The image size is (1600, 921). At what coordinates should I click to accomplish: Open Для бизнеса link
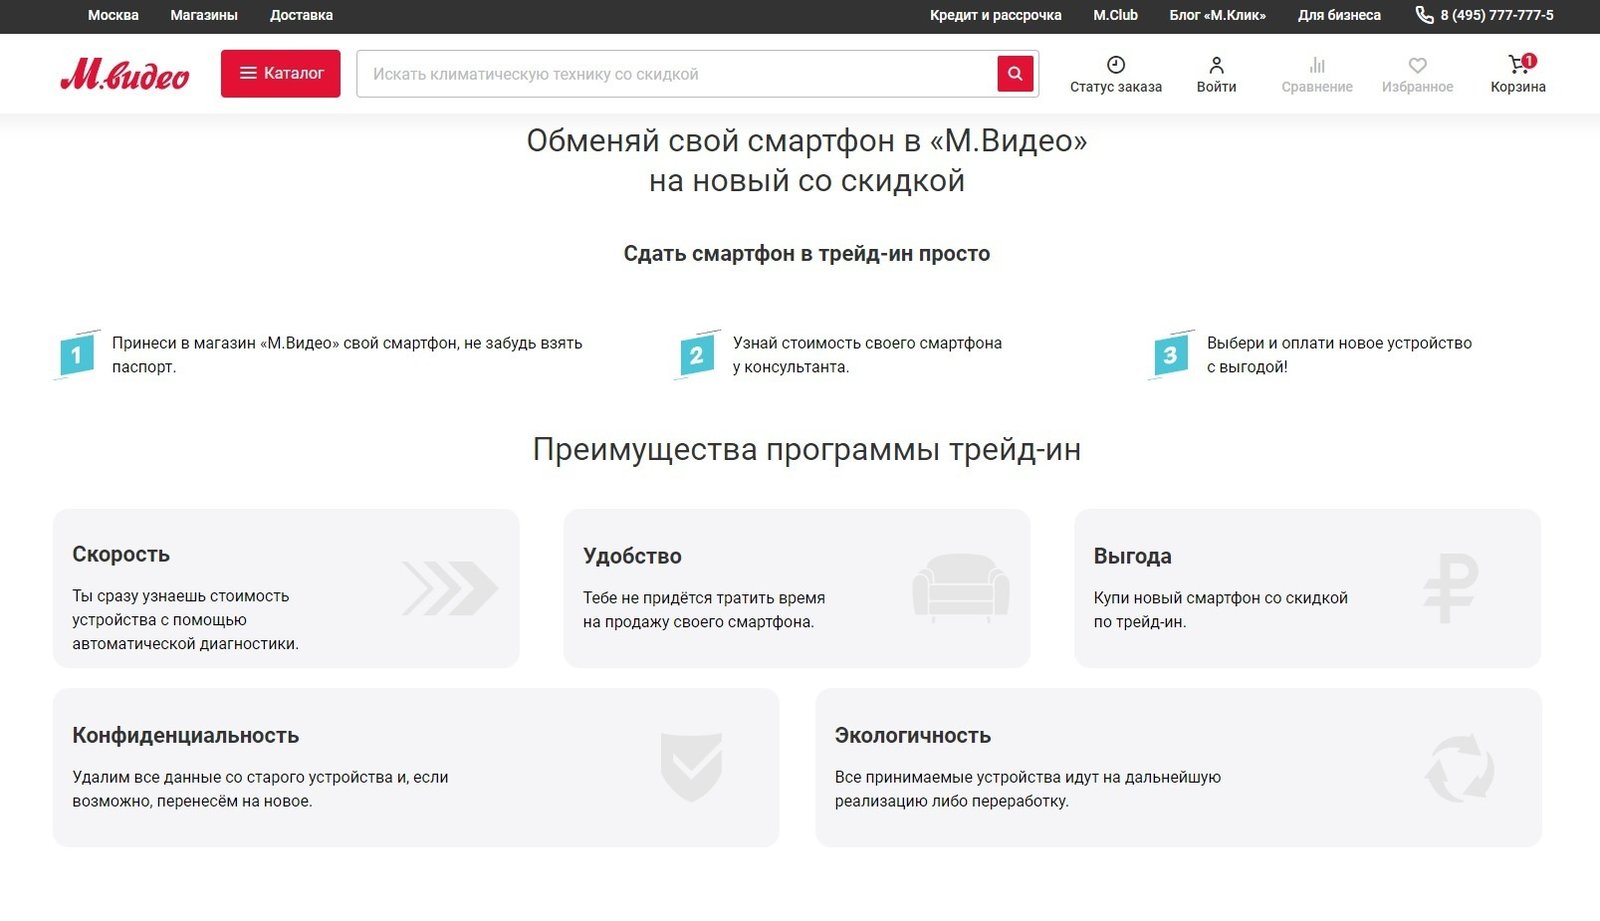pyautogui.click(x=1339, y=15)
